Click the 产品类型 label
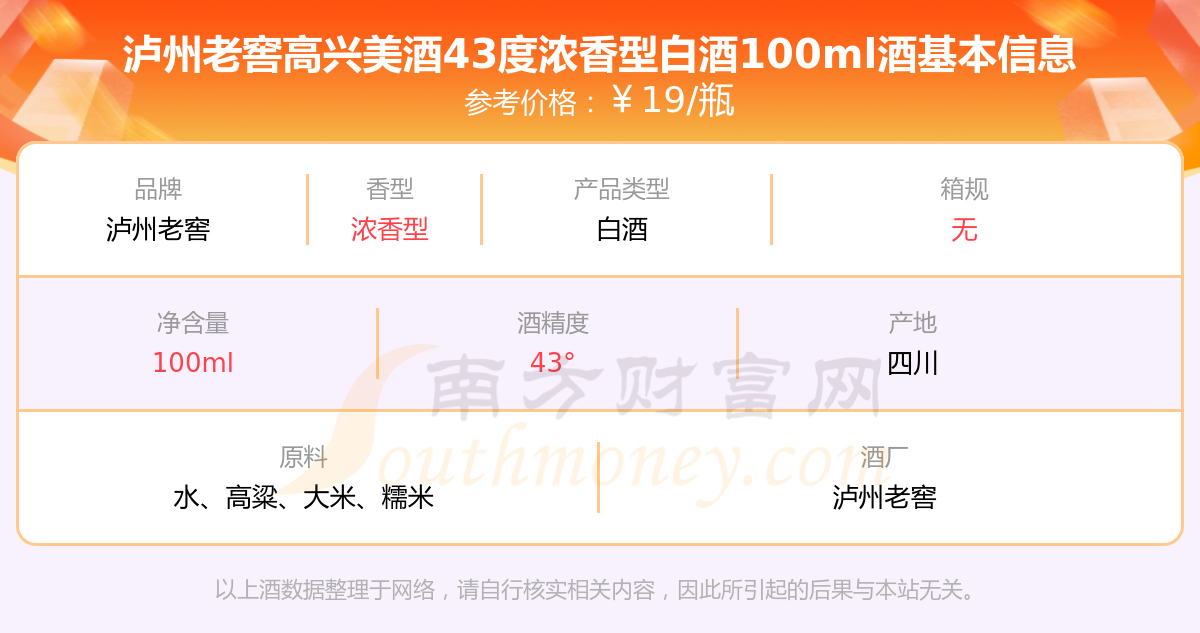The image size is (1200, 633). pyautogui.click(x=622, y=189)
